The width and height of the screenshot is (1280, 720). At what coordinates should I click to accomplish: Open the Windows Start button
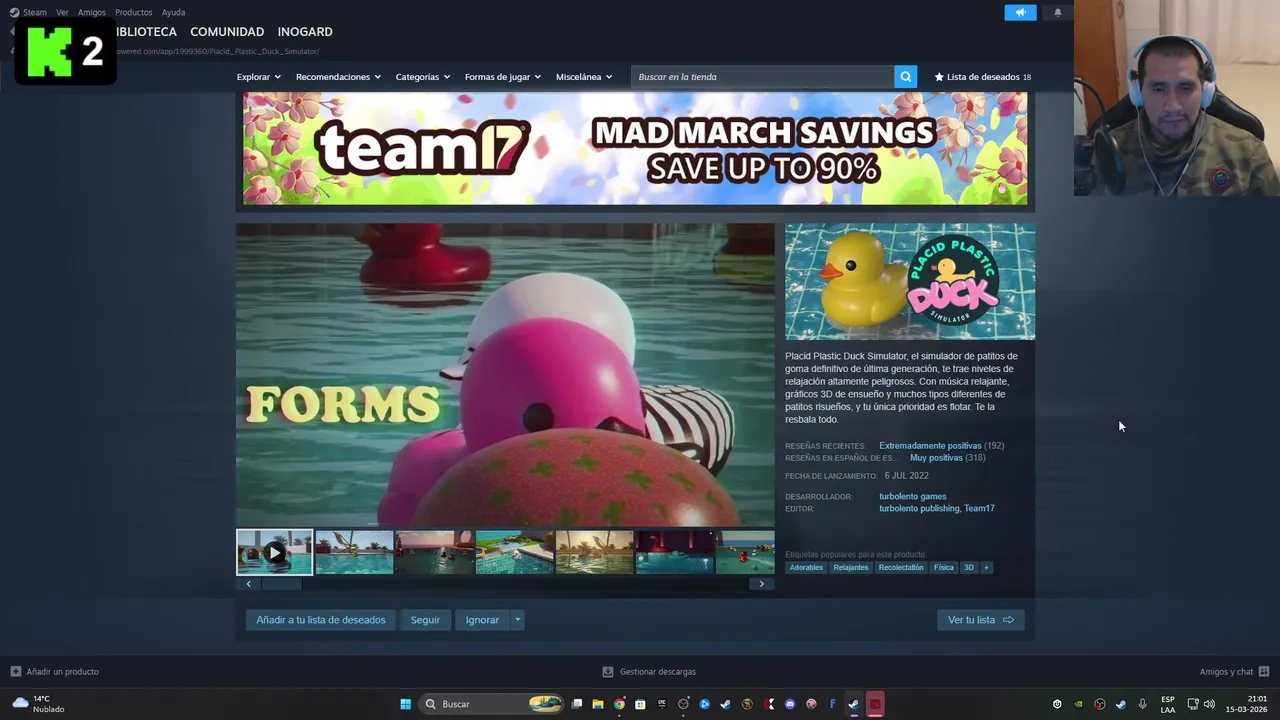405,704
